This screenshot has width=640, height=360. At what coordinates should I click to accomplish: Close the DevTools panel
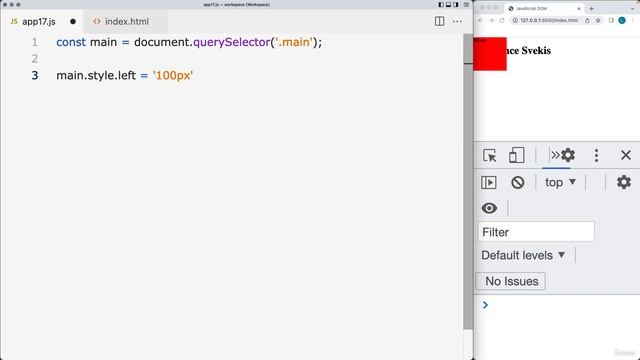(626, 155)
